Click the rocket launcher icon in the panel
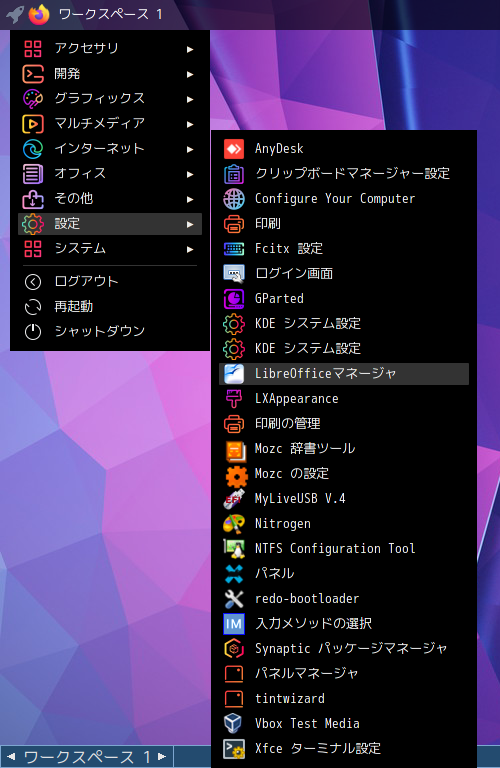 [15, 14]
